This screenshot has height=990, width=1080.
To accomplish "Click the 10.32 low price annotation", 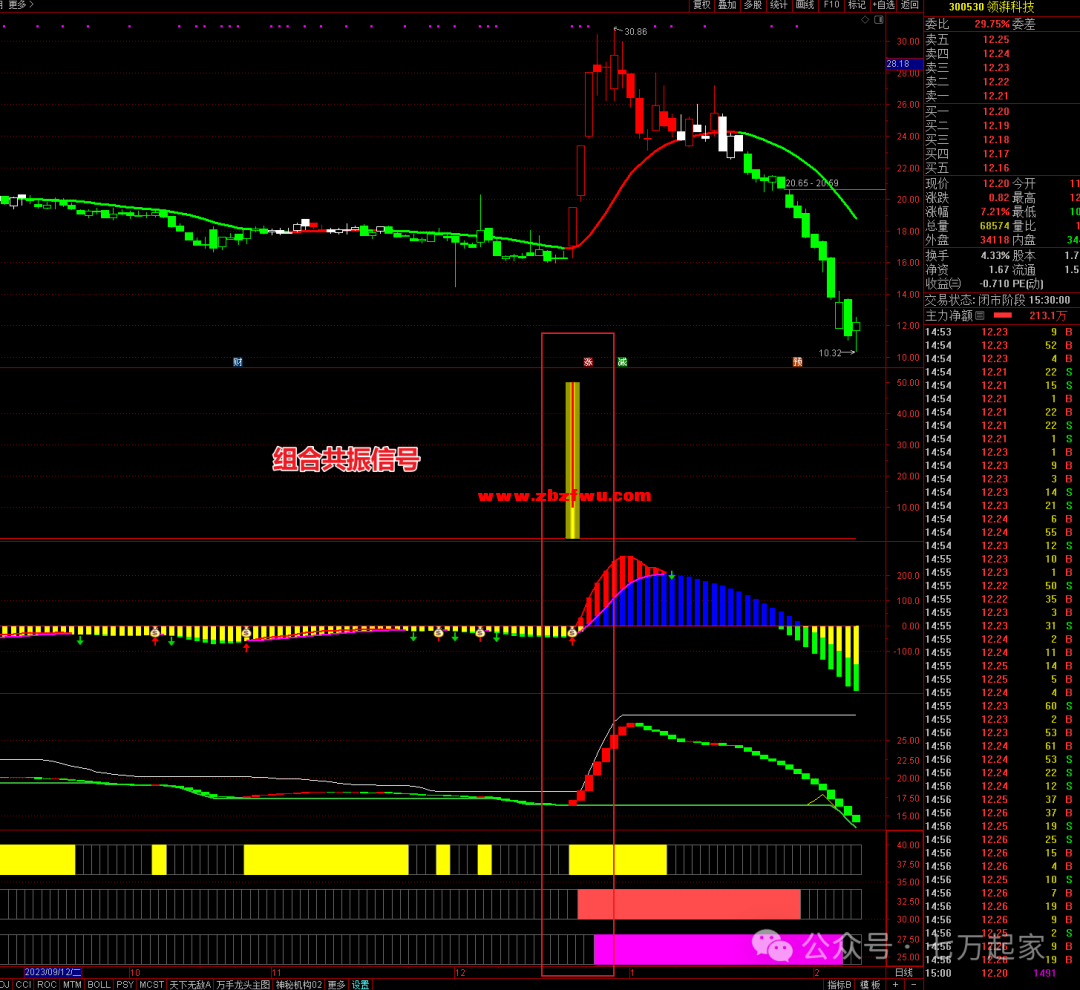I will 830,353.
